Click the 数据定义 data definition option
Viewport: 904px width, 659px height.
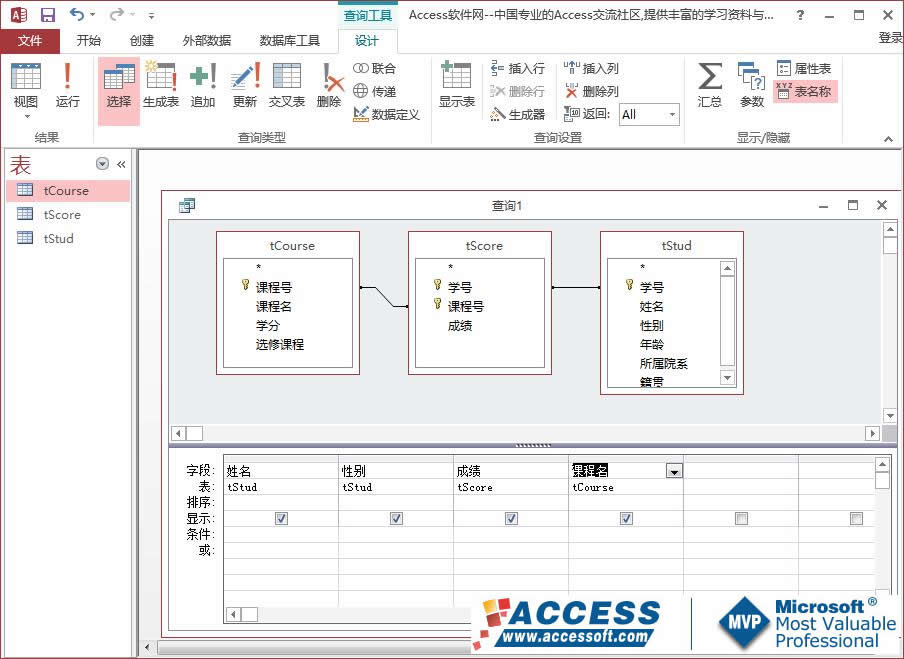[x=386, y=114]
